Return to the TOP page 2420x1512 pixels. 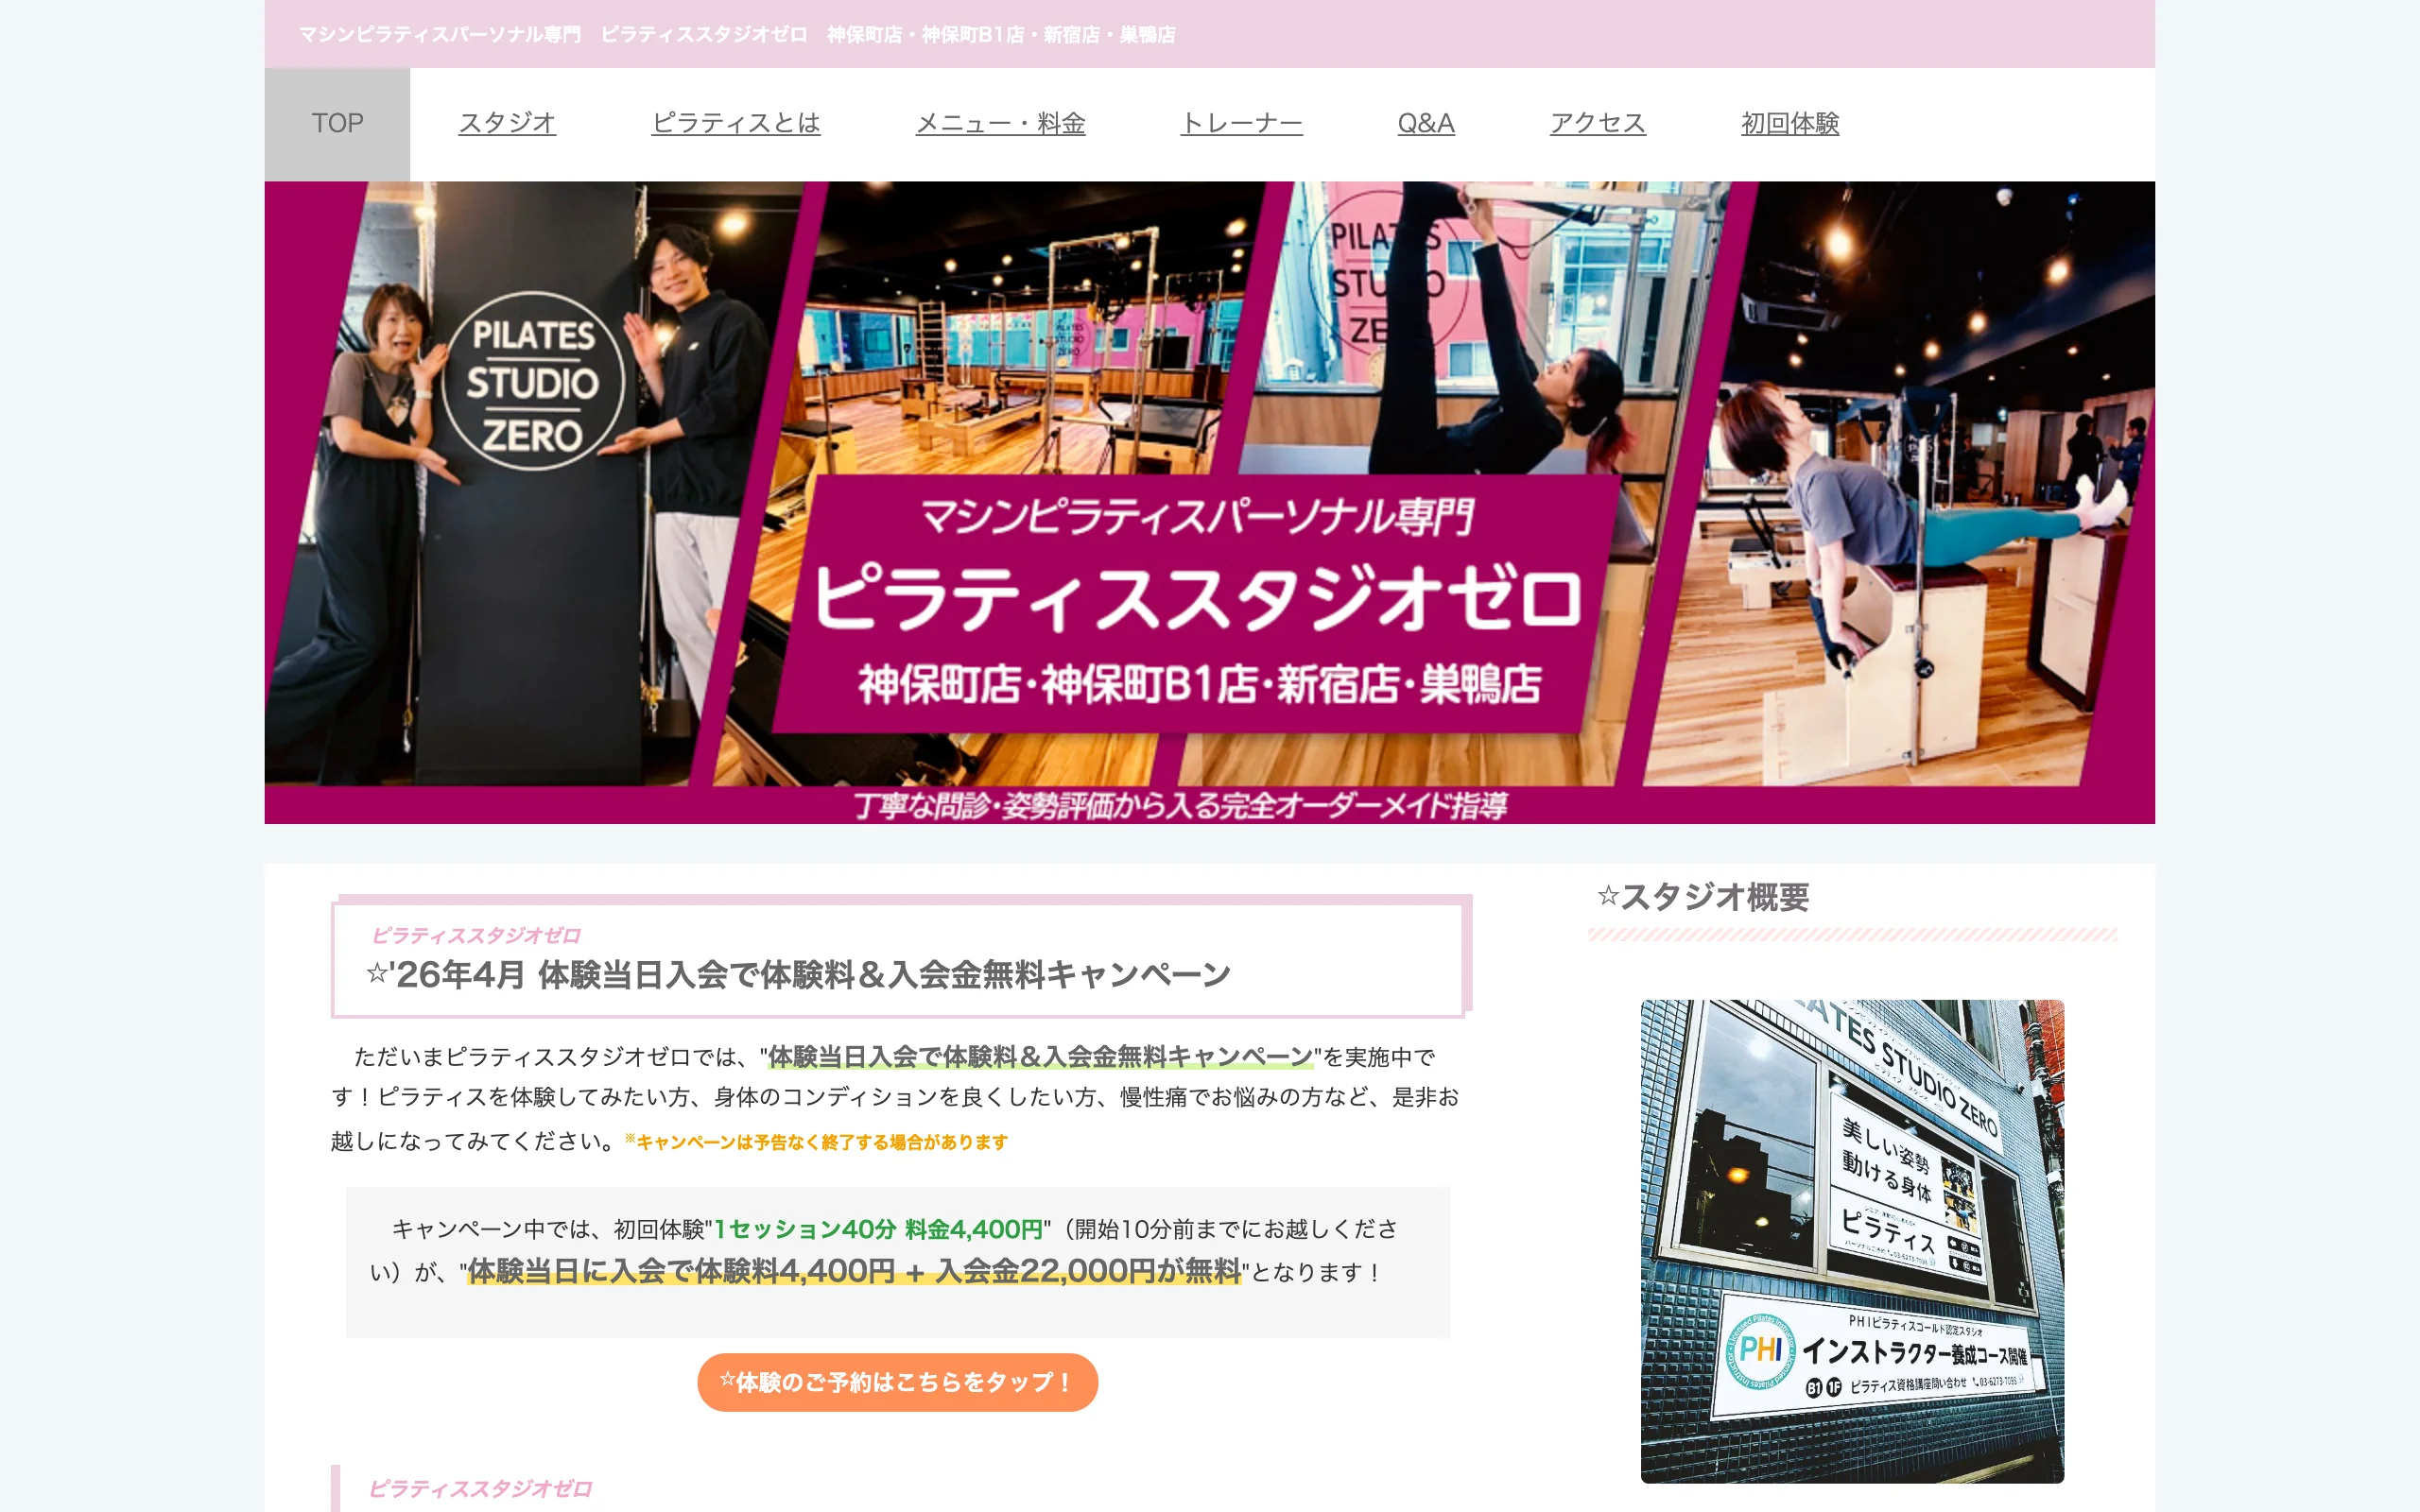point(337,123)
